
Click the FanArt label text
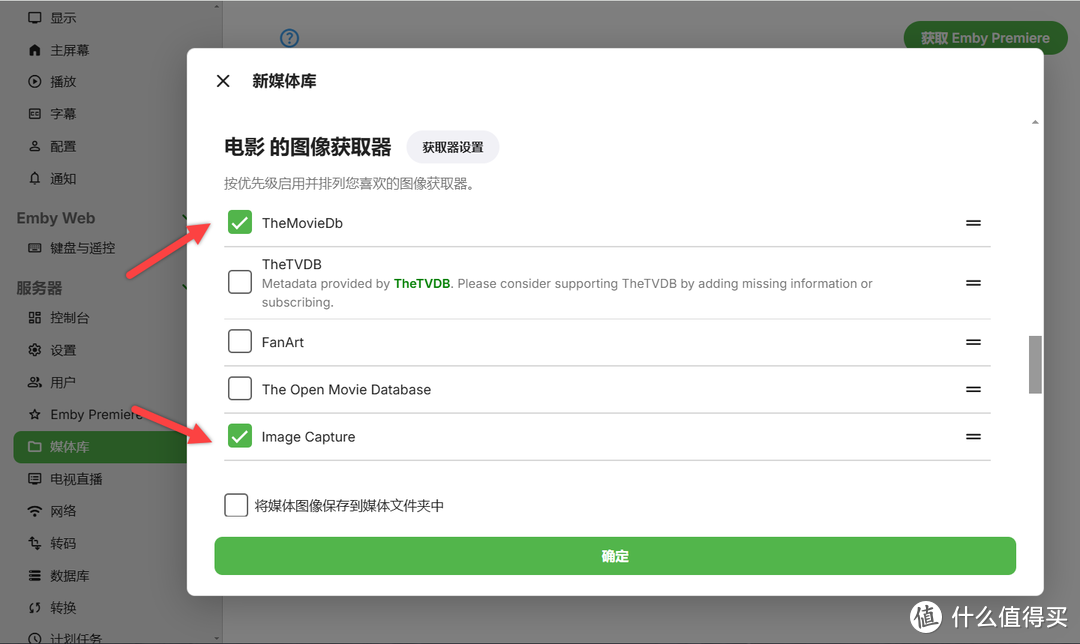(282, 342)
